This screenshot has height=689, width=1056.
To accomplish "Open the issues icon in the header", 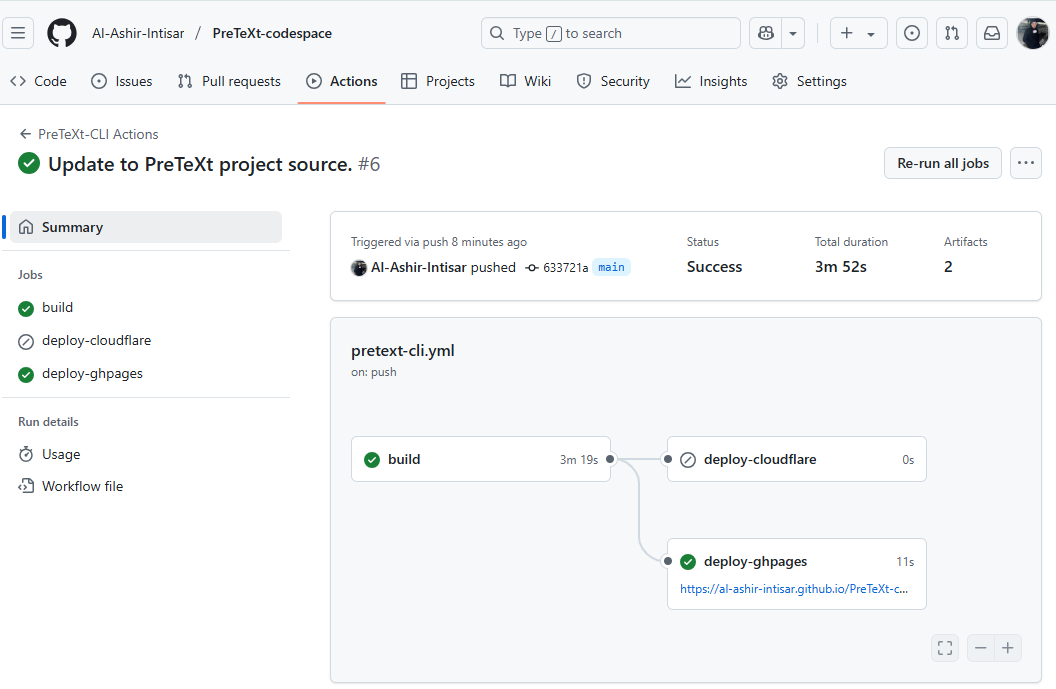I will [x=912, y=33].
